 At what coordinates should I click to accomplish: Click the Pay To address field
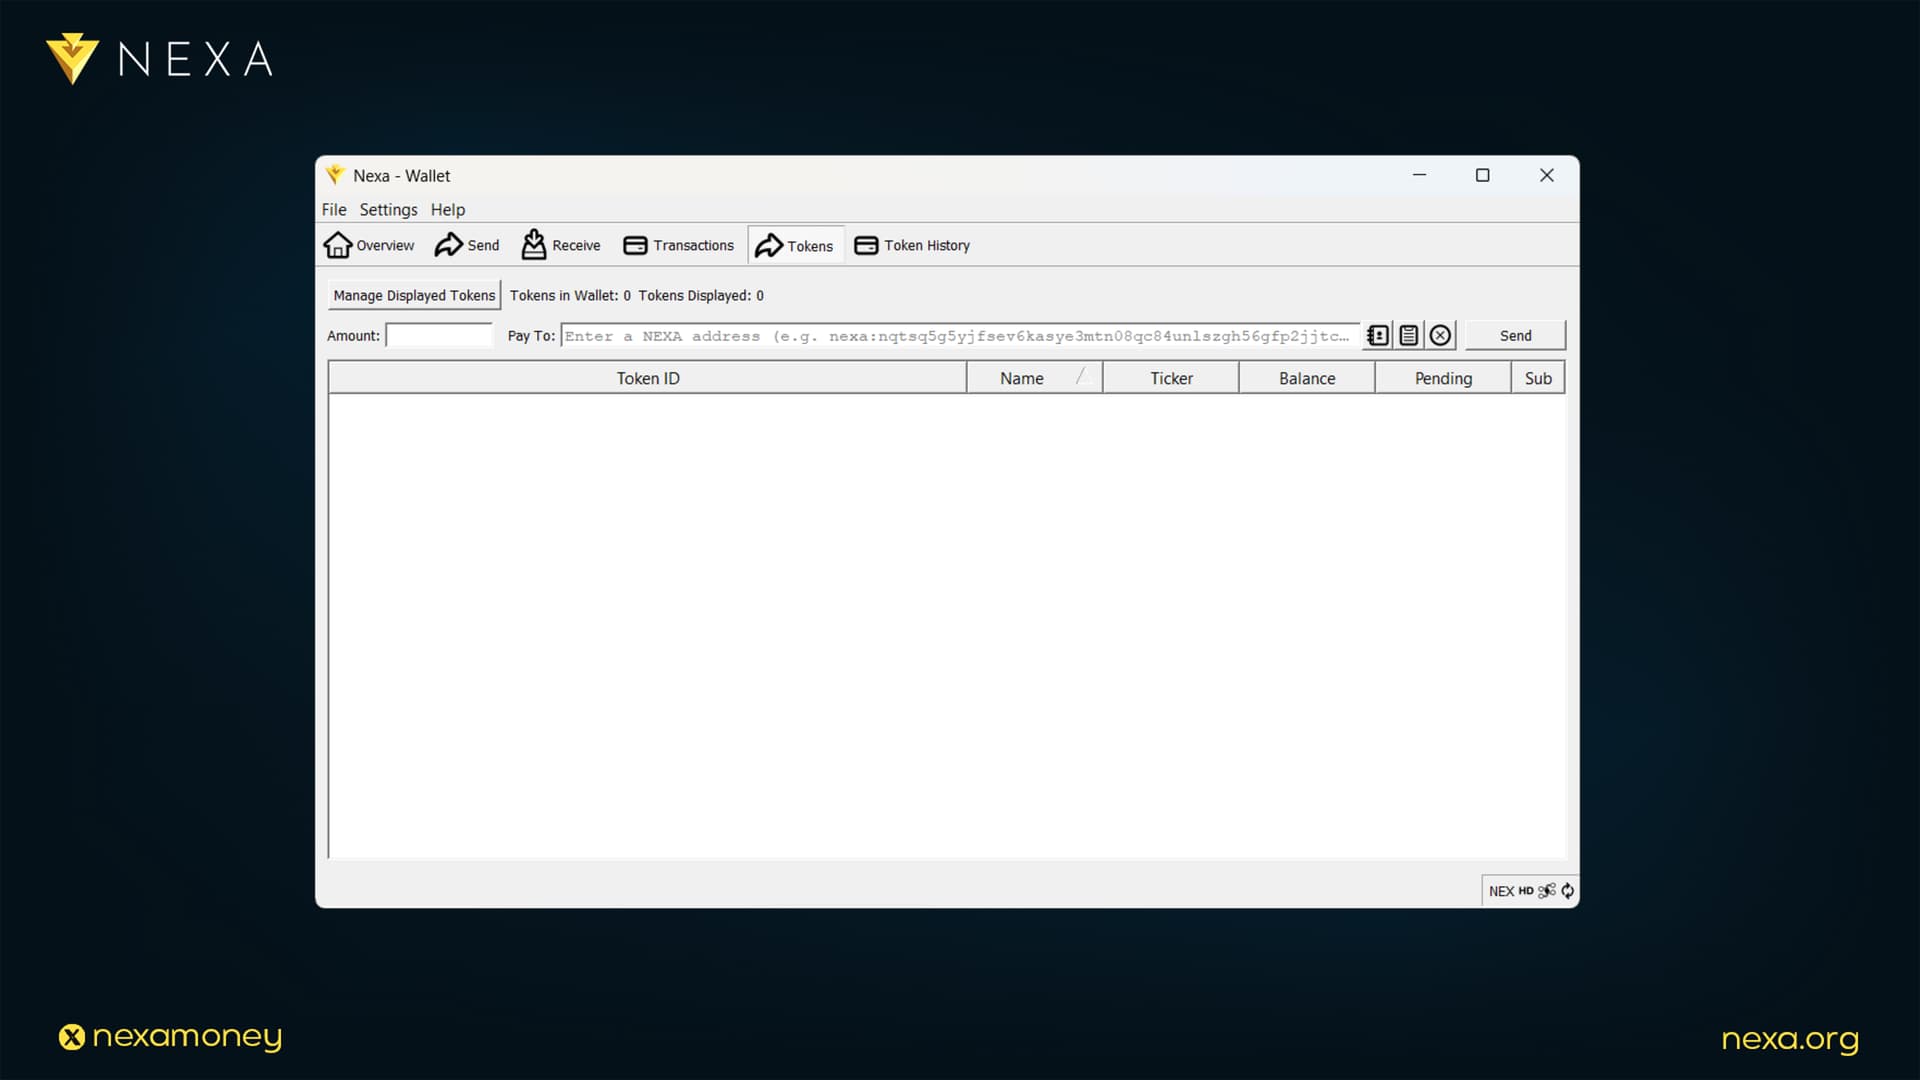pos(960,336)
